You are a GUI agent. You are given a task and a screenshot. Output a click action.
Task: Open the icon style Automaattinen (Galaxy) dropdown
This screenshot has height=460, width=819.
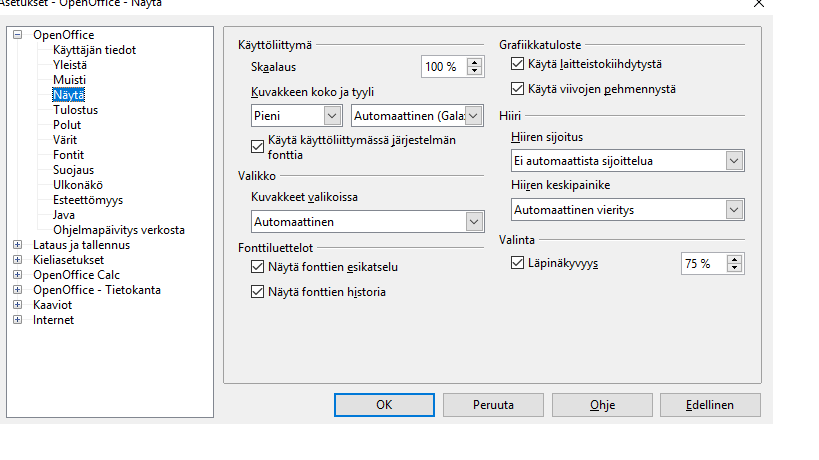click(473, 116)
